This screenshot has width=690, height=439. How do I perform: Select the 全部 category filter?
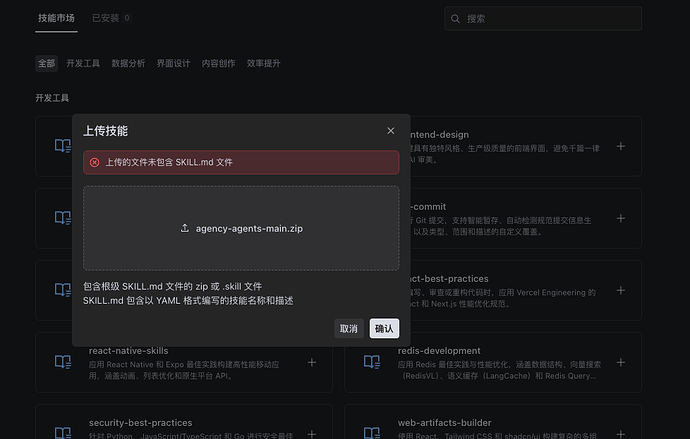(x=47, y=63)
